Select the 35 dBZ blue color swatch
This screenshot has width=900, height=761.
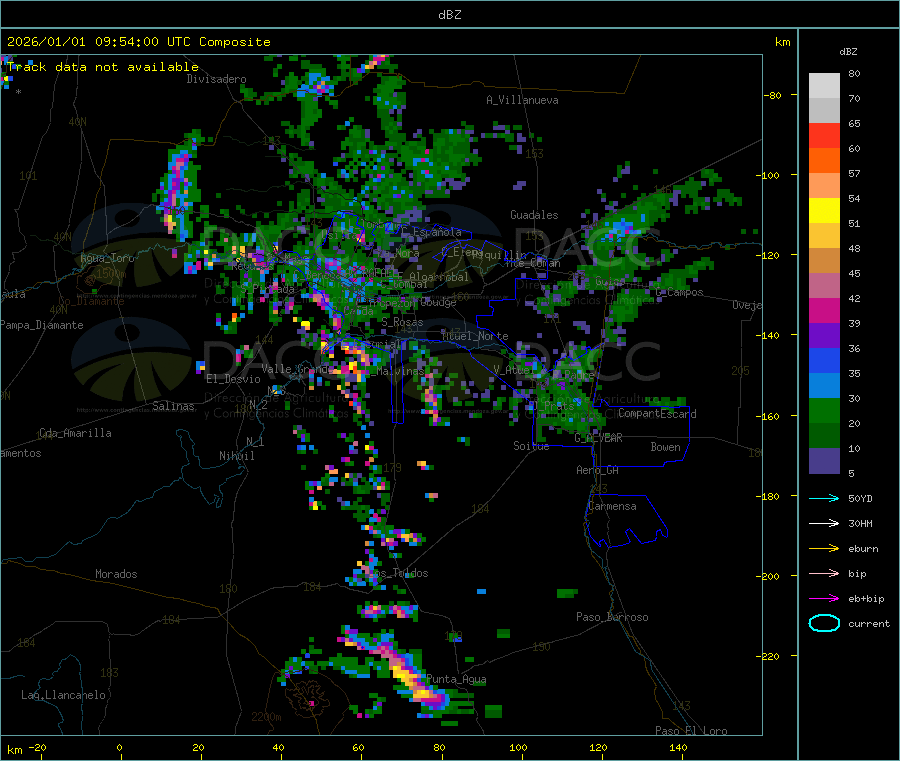[824, 386]
